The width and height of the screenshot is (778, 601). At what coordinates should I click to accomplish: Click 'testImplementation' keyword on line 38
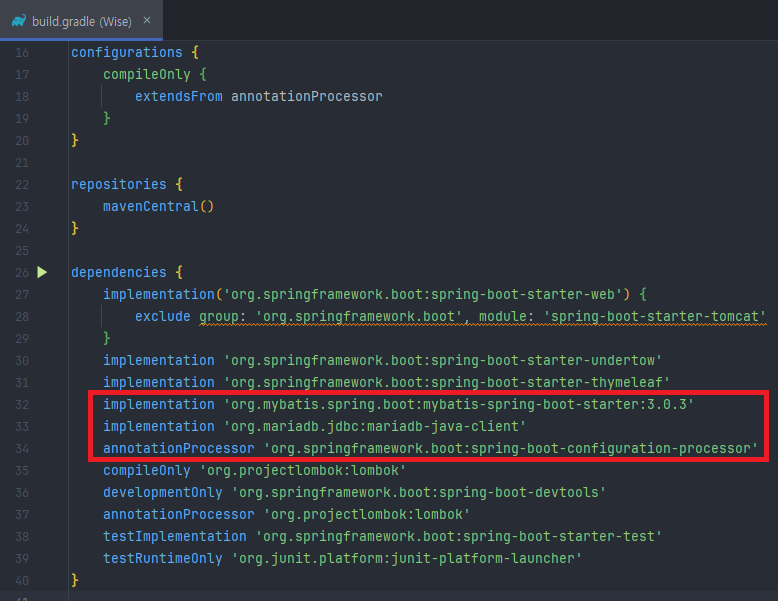[x=175, y=536]
